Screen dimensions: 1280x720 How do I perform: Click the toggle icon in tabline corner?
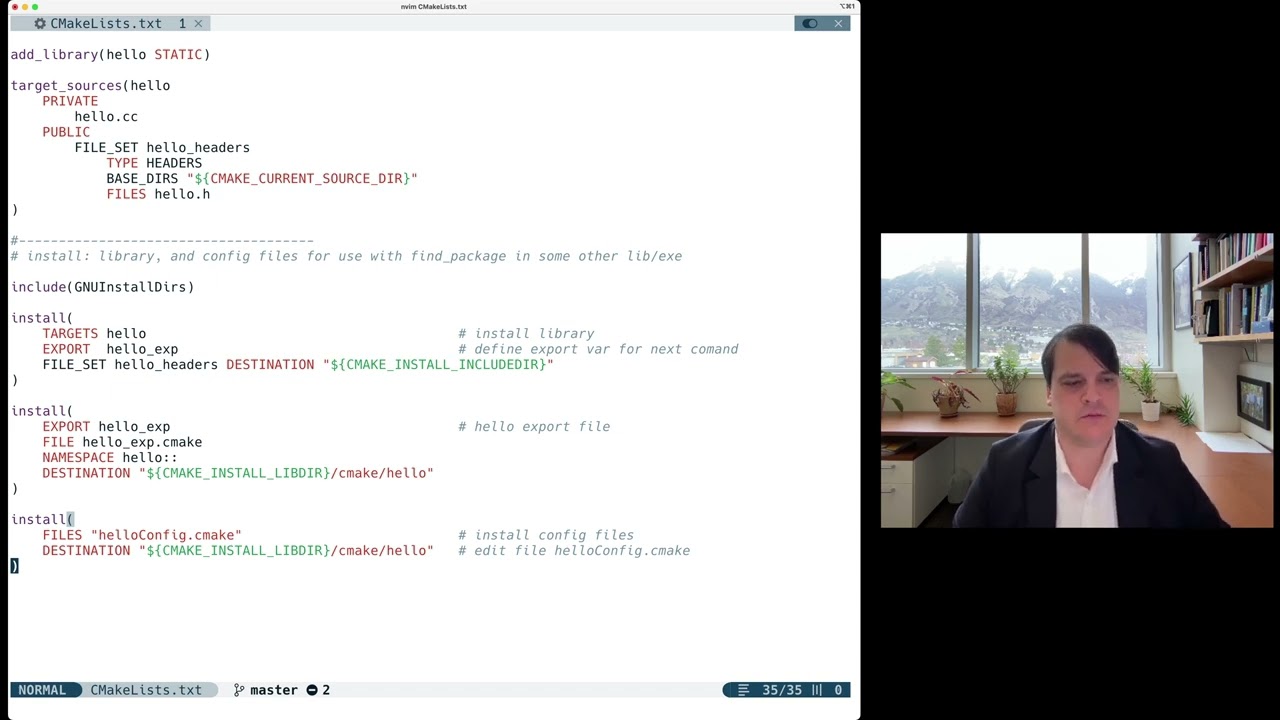click(810, 23)
